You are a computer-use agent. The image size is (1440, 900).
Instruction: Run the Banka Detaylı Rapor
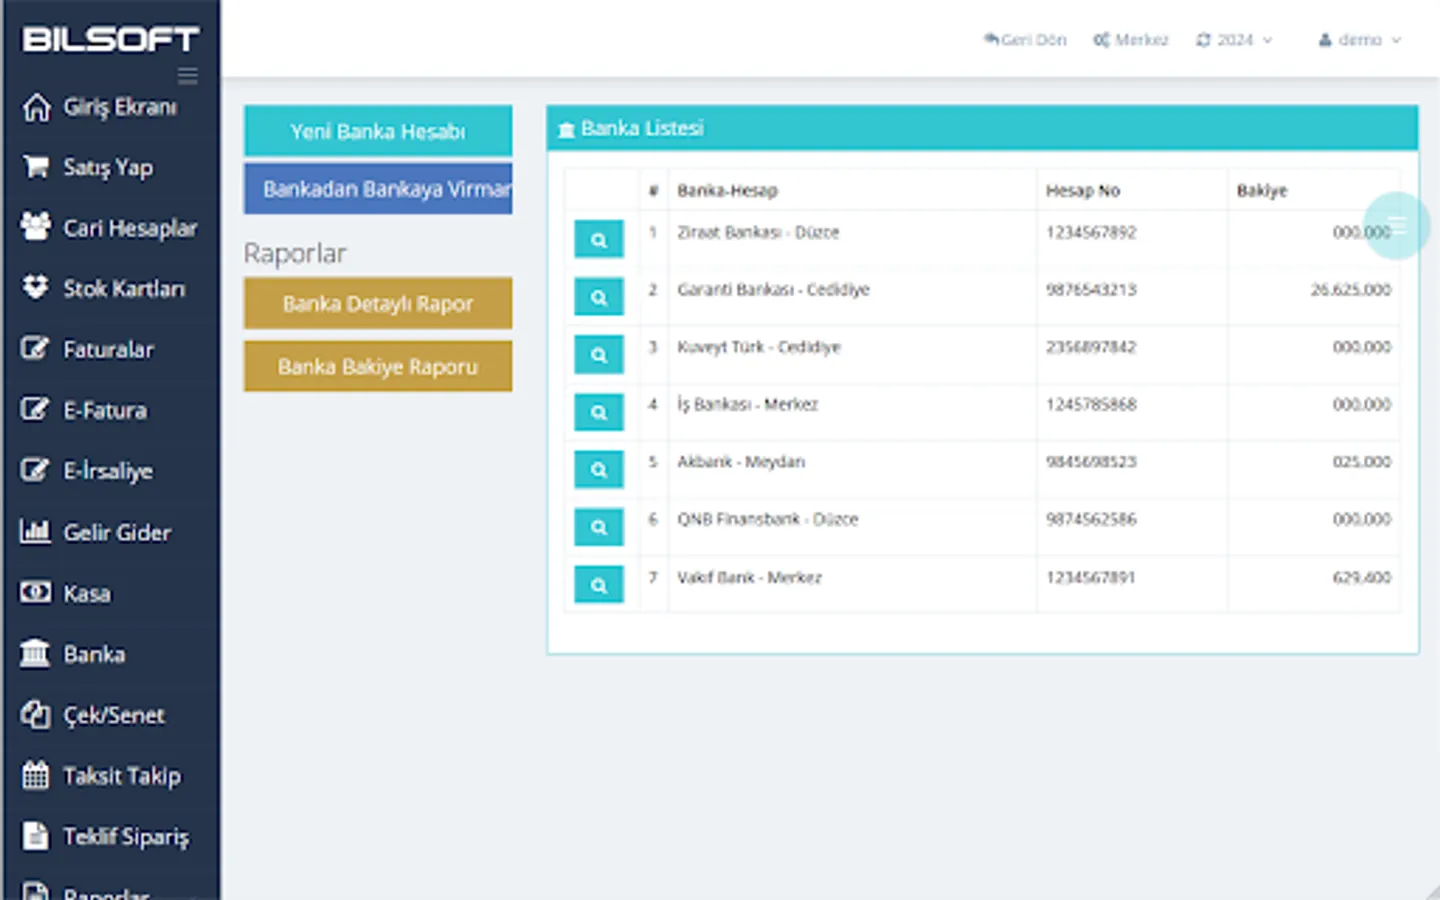(377, 303)
